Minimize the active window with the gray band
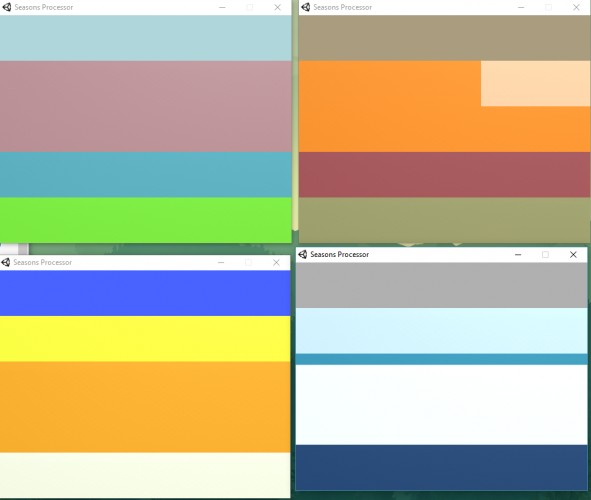The image size is (591, 500). point(518,255)
